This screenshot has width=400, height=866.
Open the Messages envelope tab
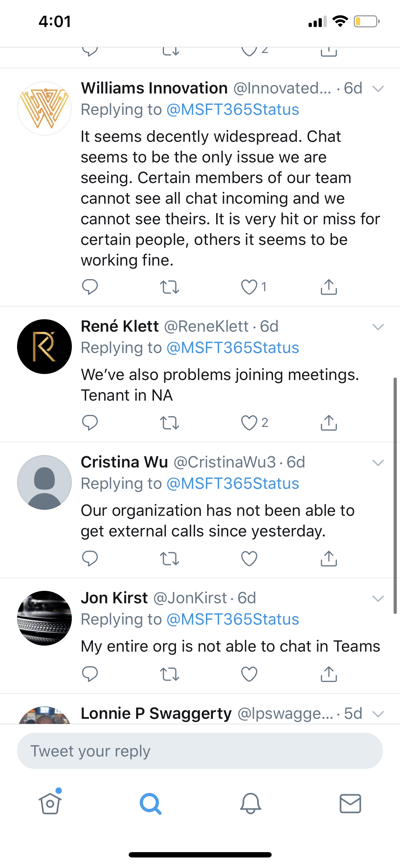pyautogui.click(x=350, y=804)
